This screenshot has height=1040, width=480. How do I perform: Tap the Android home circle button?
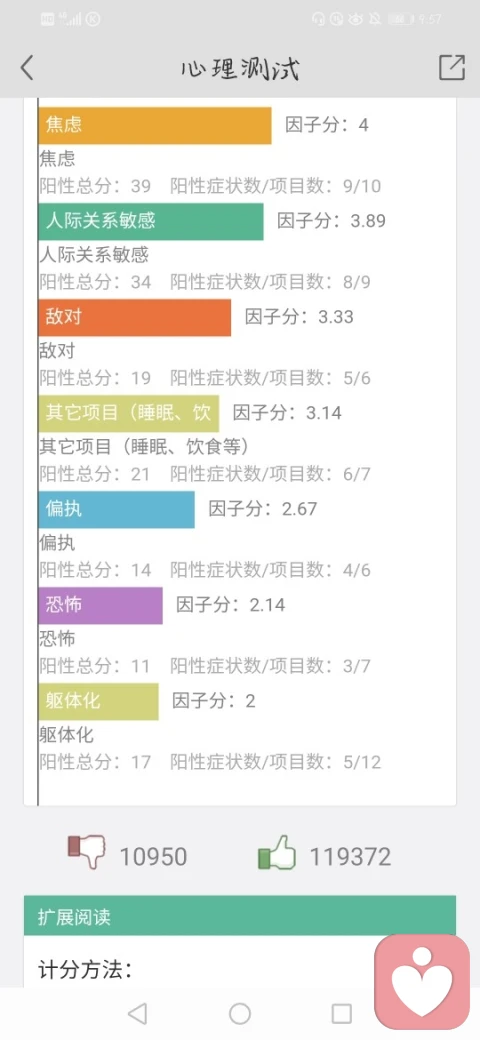(x=240, y=1013)
